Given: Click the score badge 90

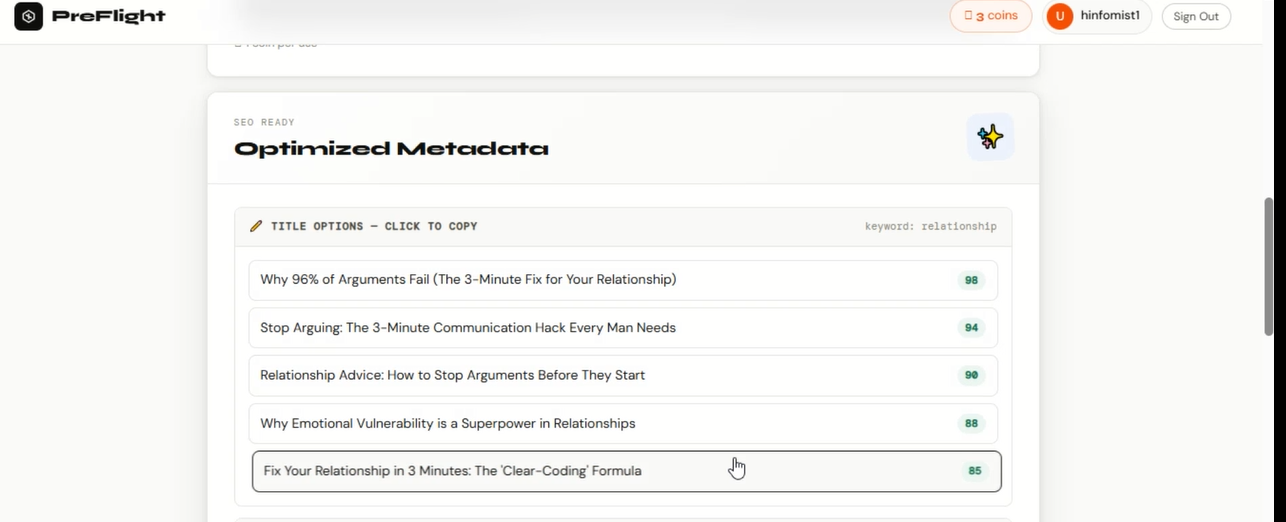Looking at the screenshot, I should pos(971,376).
